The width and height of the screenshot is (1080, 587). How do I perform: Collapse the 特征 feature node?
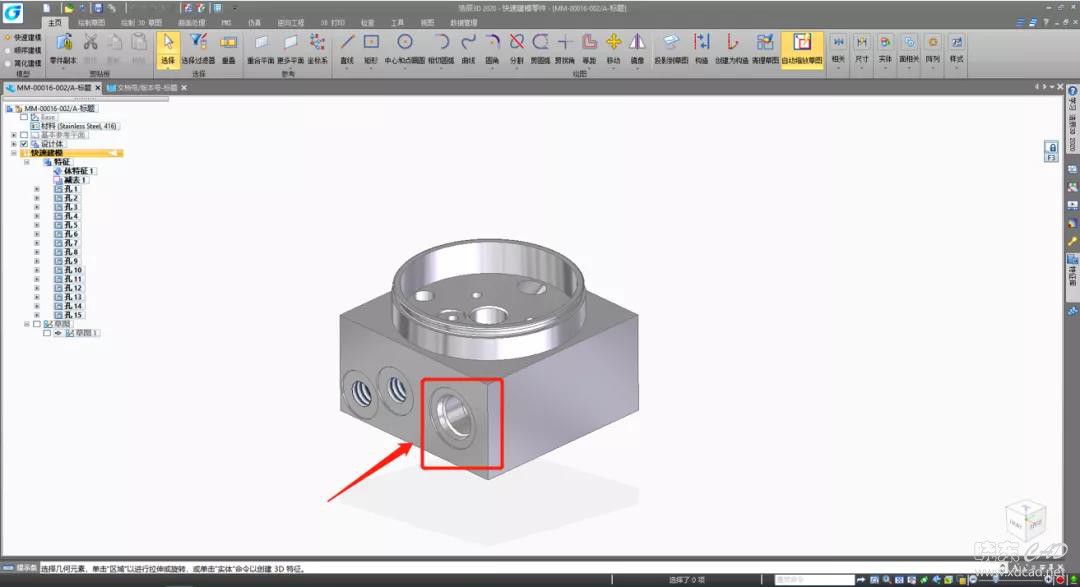coord(27,162)
